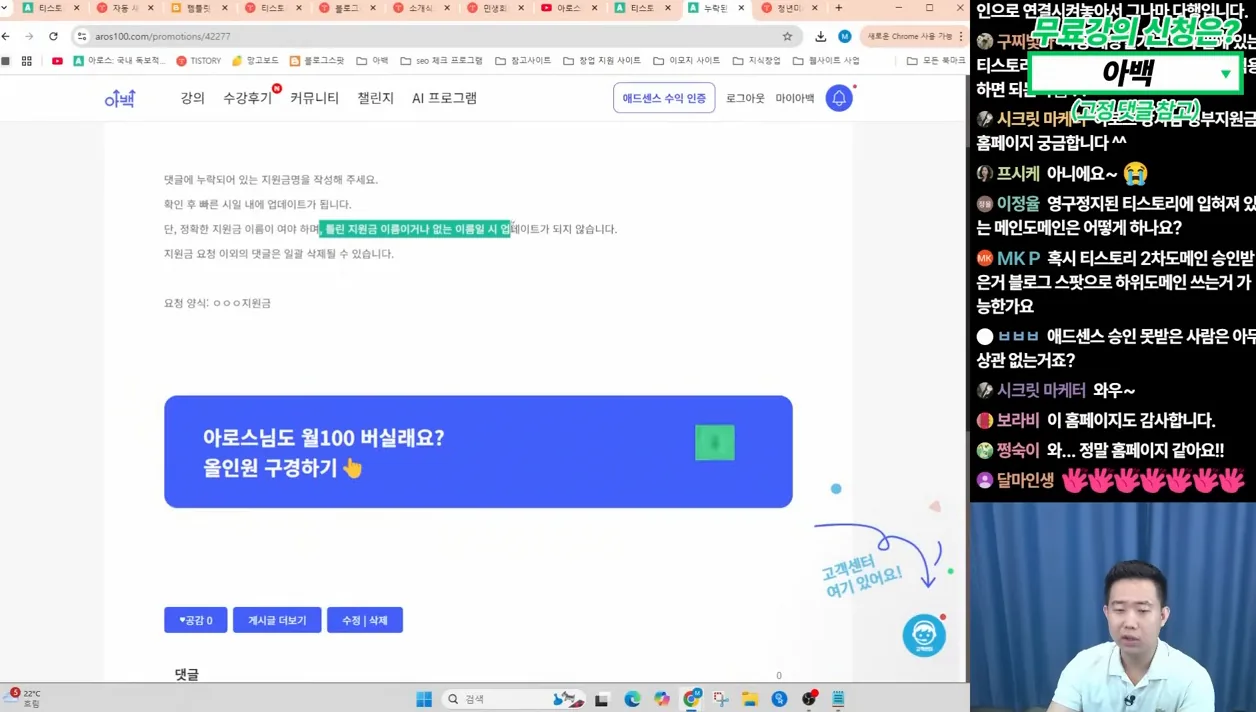The image size is (1256, 712).
Task: Click the ♥공감 0 like button
Action: click(x=196, y=620)
